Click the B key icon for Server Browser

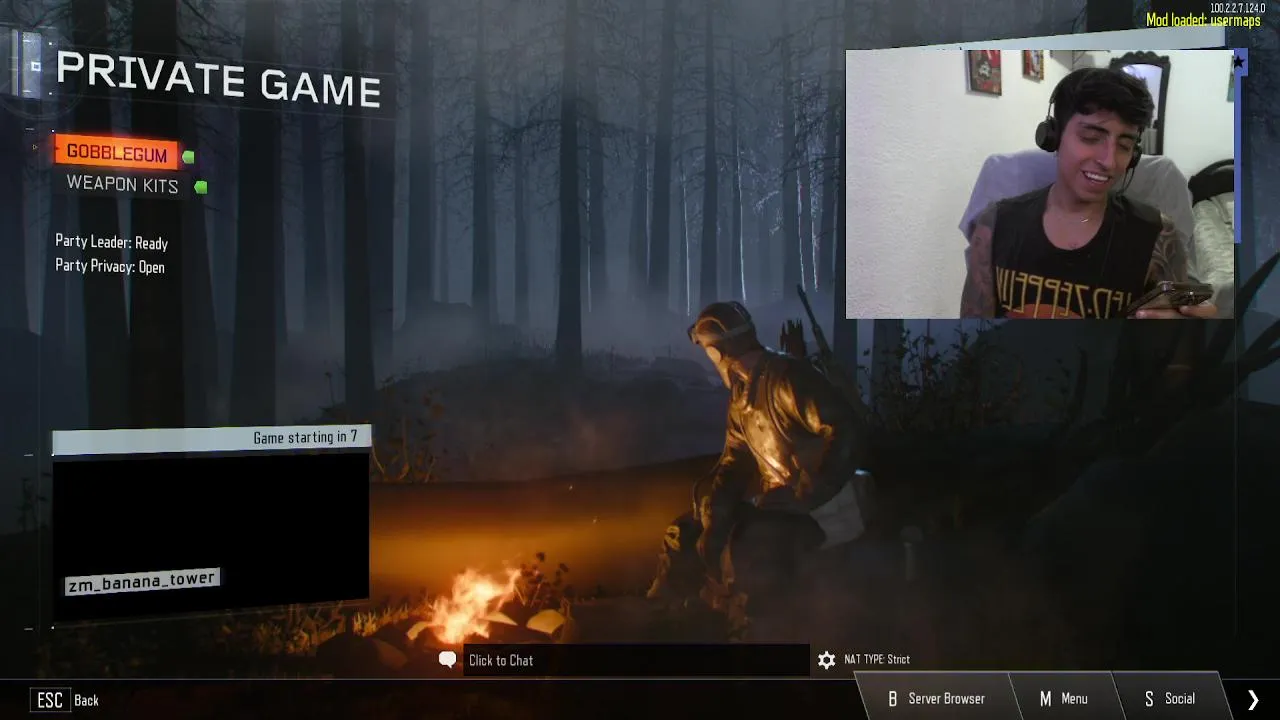tap(893, 699)
